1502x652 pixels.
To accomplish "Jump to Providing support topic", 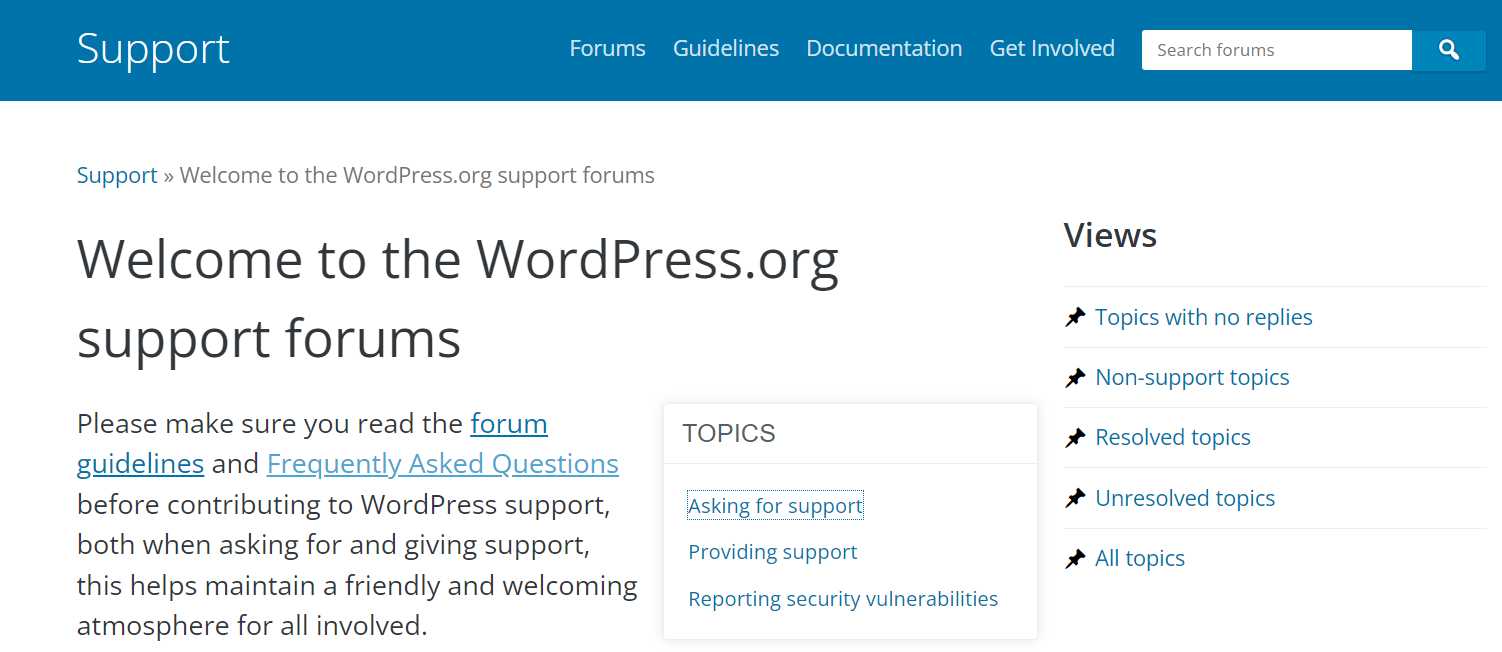I will pyautogui.click(x=773, y=552).
